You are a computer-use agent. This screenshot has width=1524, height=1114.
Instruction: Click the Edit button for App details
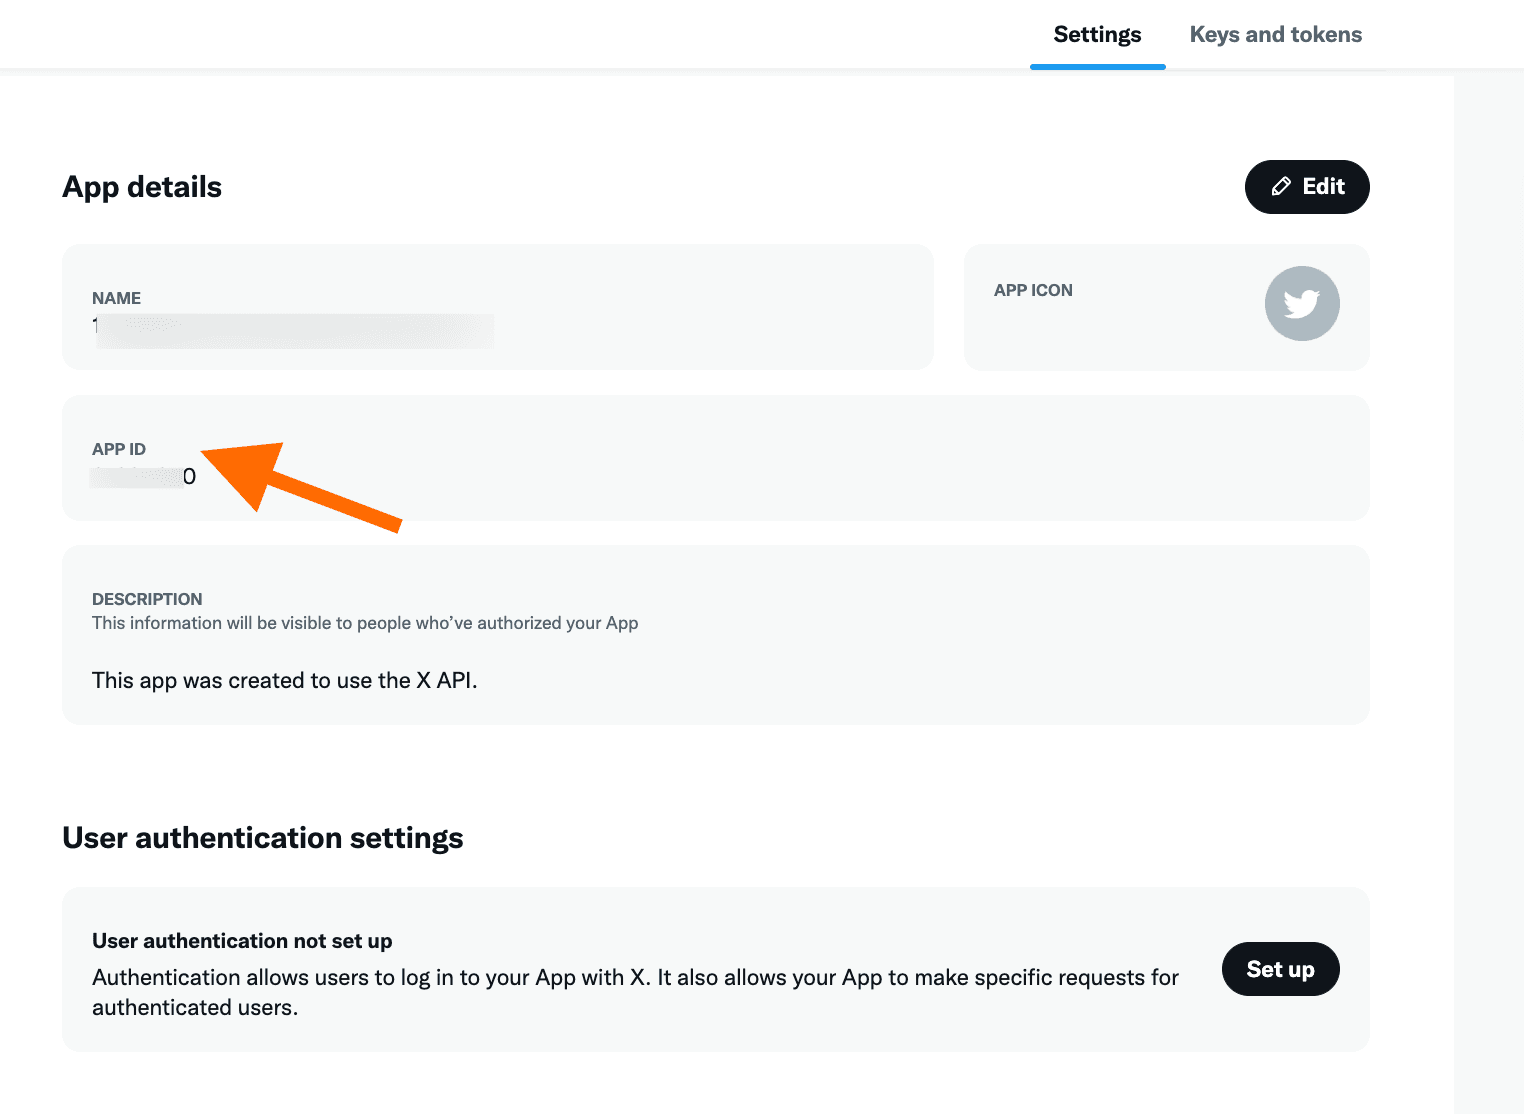(1307, 187)
